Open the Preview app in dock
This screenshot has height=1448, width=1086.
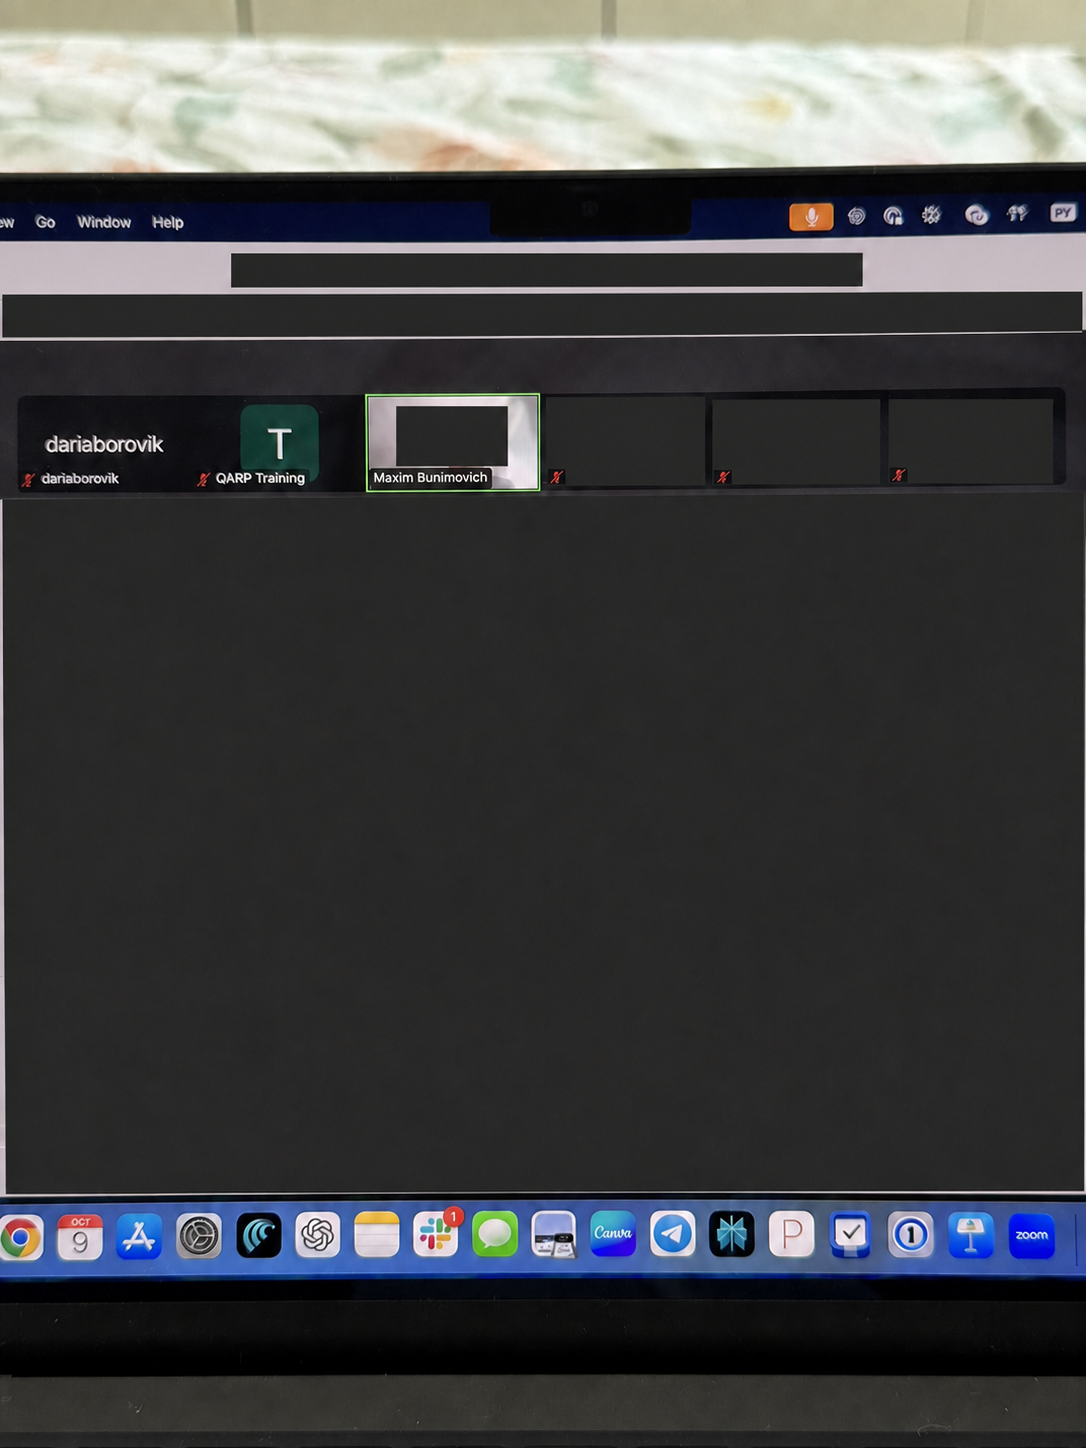(x=554, y=1234)
